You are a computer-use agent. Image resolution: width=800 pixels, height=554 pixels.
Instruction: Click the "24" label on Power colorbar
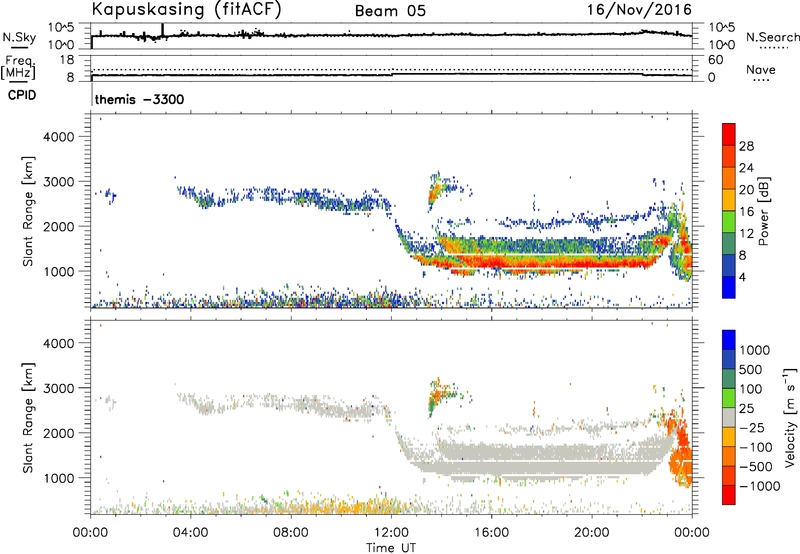pos(746,168)
